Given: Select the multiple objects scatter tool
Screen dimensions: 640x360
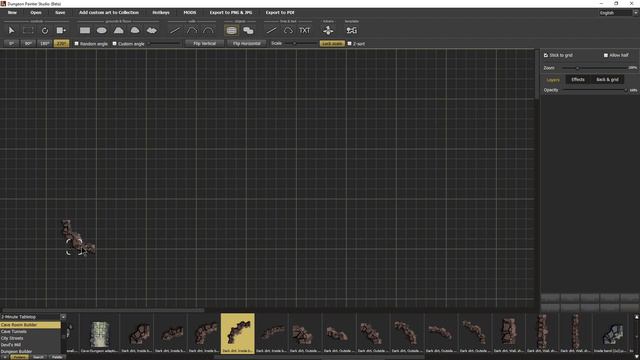Looking at the screenshot, I should coord(248,30).
